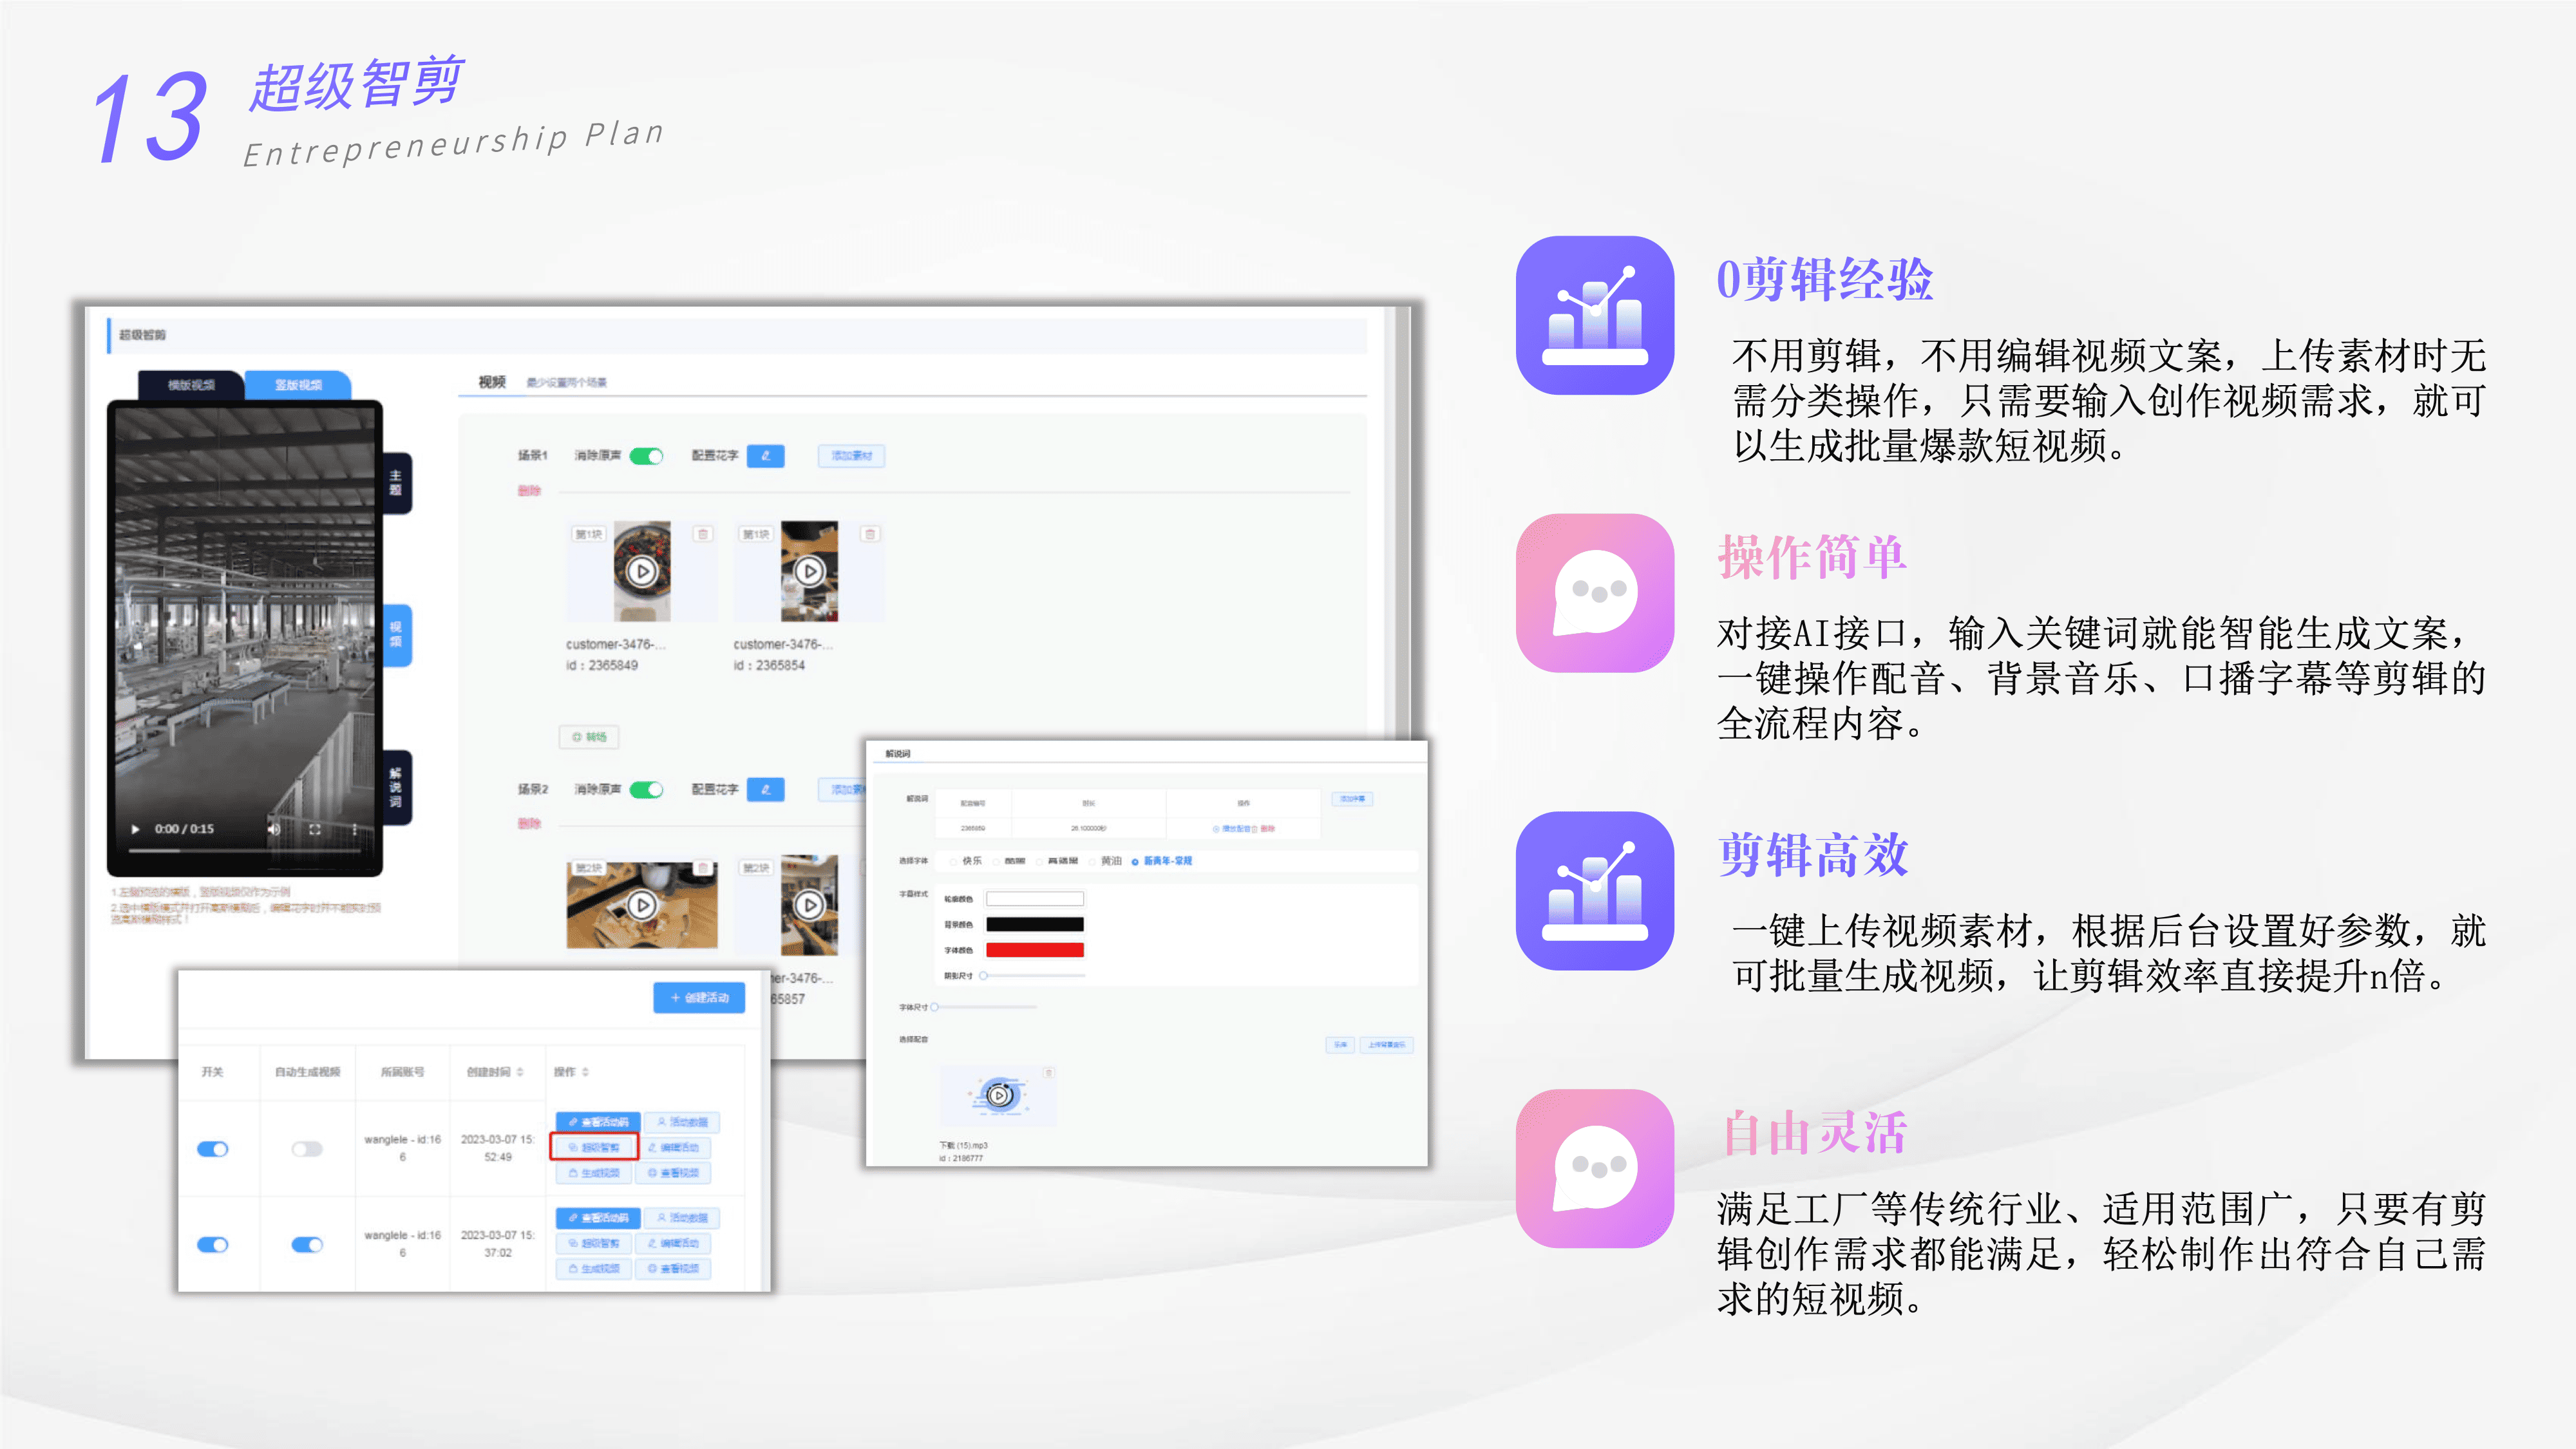Image resolution: width=2576 pixels, height=1449 pixels.
Task: Sort the table by 创建时间 column arrows
Action: tap(520, 1072)
